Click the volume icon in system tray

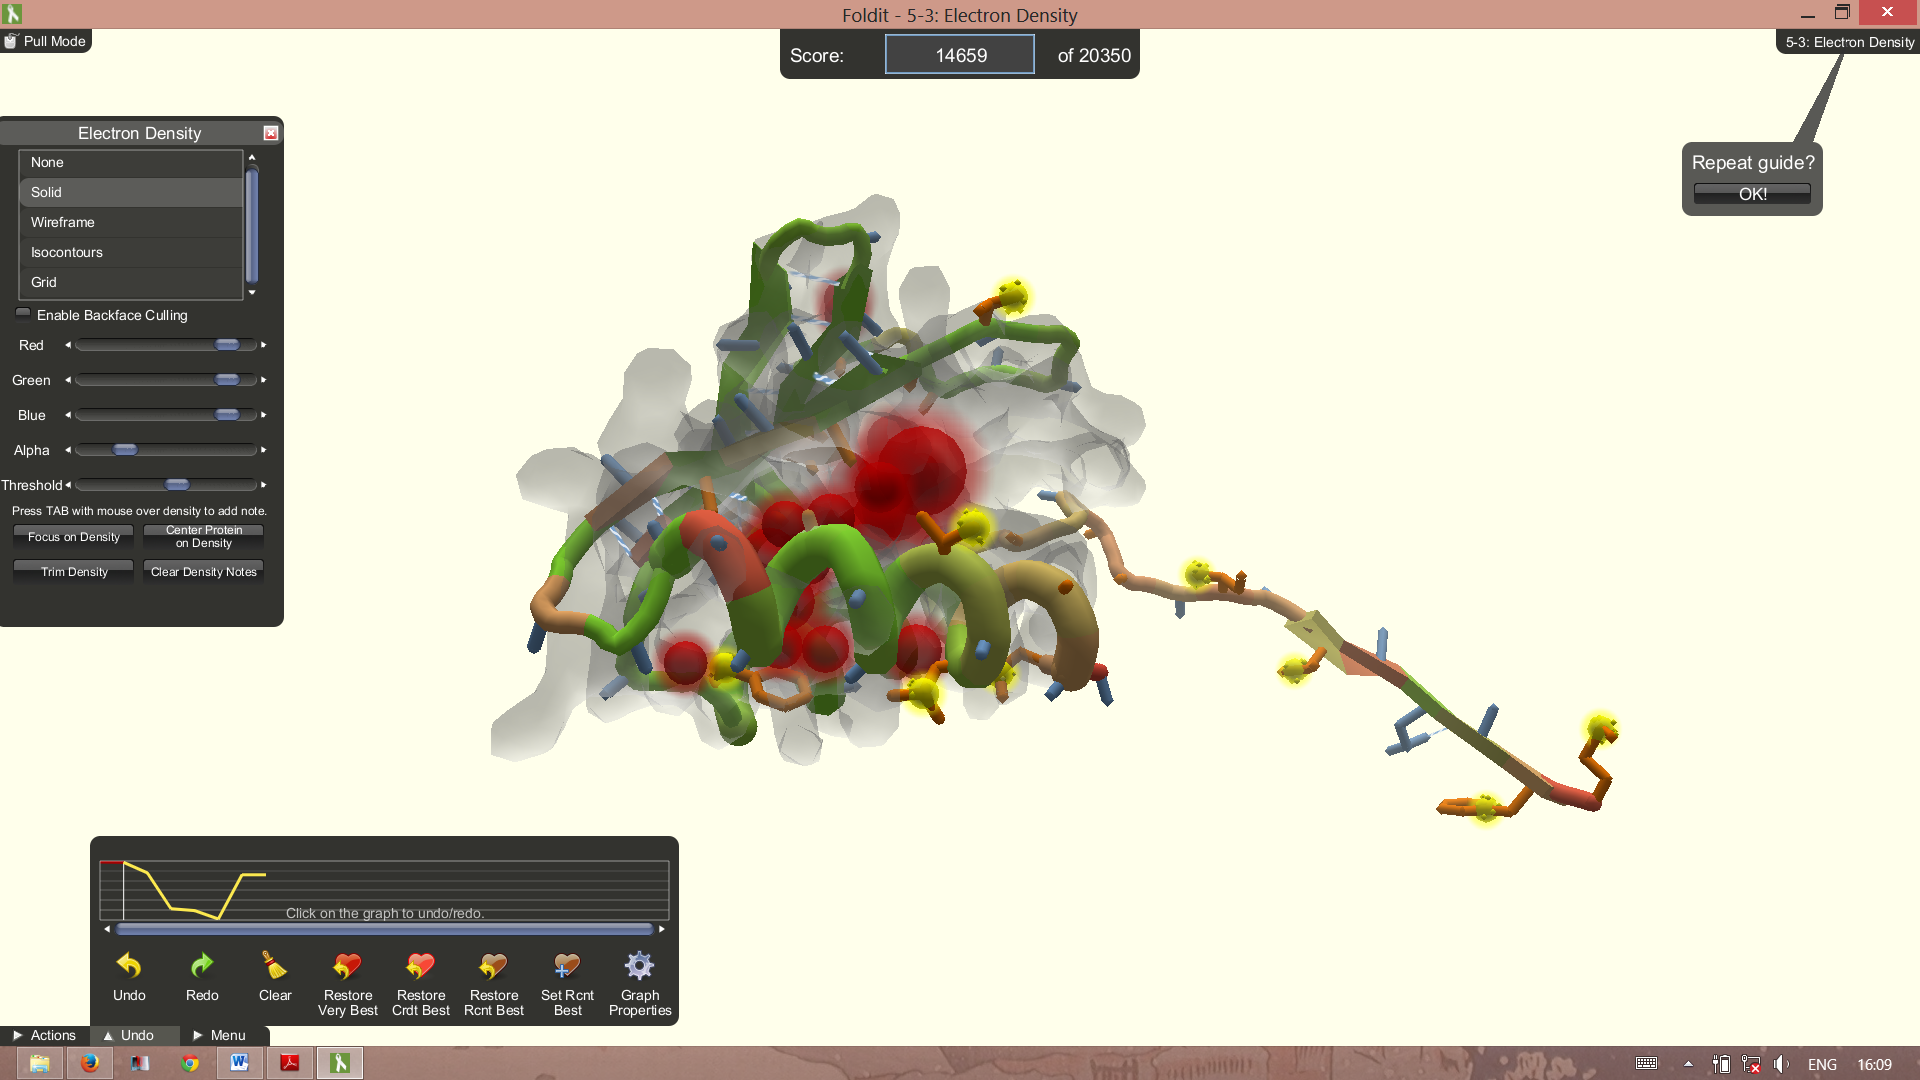point(1781,1064)
